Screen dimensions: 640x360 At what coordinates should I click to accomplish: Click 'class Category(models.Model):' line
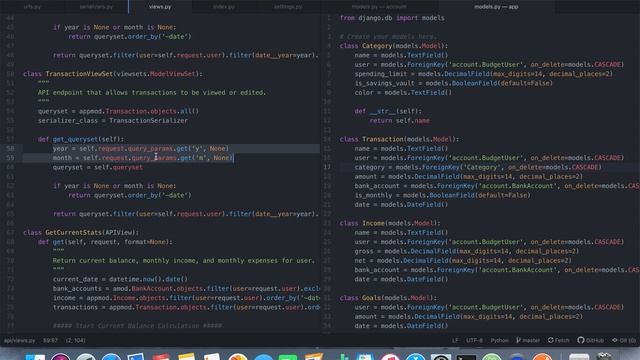tap(393, 46)
